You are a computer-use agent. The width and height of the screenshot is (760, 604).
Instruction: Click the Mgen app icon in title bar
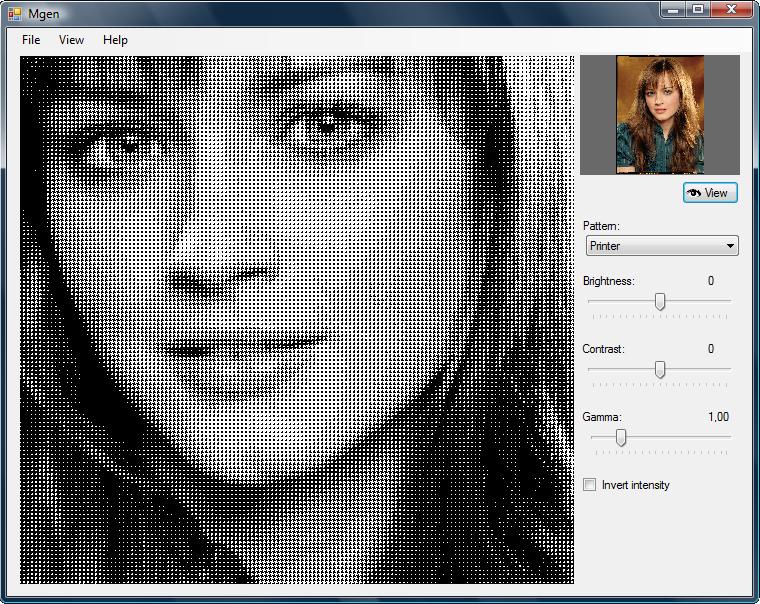click(15, 14)
